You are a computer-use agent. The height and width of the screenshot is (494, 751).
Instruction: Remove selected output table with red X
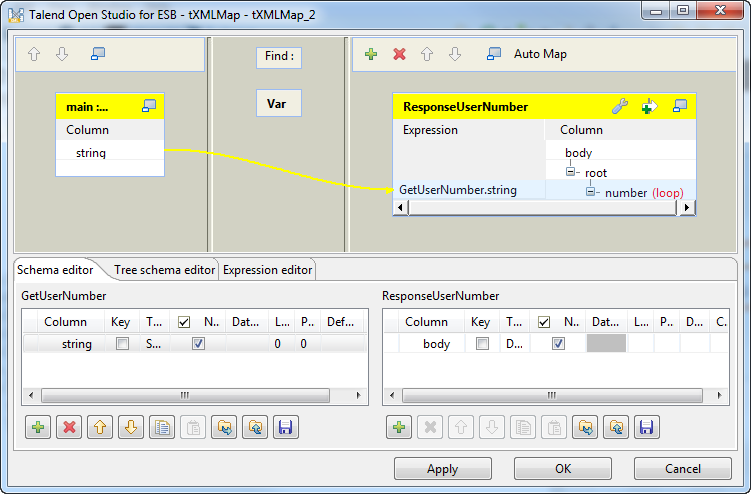399,54
